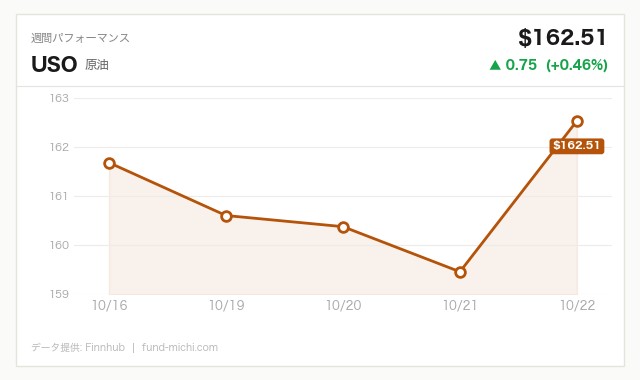Click the 週間パフォーマンス heading
Image resolution: width=640 pixels, height=380 pixels.
[x=80, y=38]
